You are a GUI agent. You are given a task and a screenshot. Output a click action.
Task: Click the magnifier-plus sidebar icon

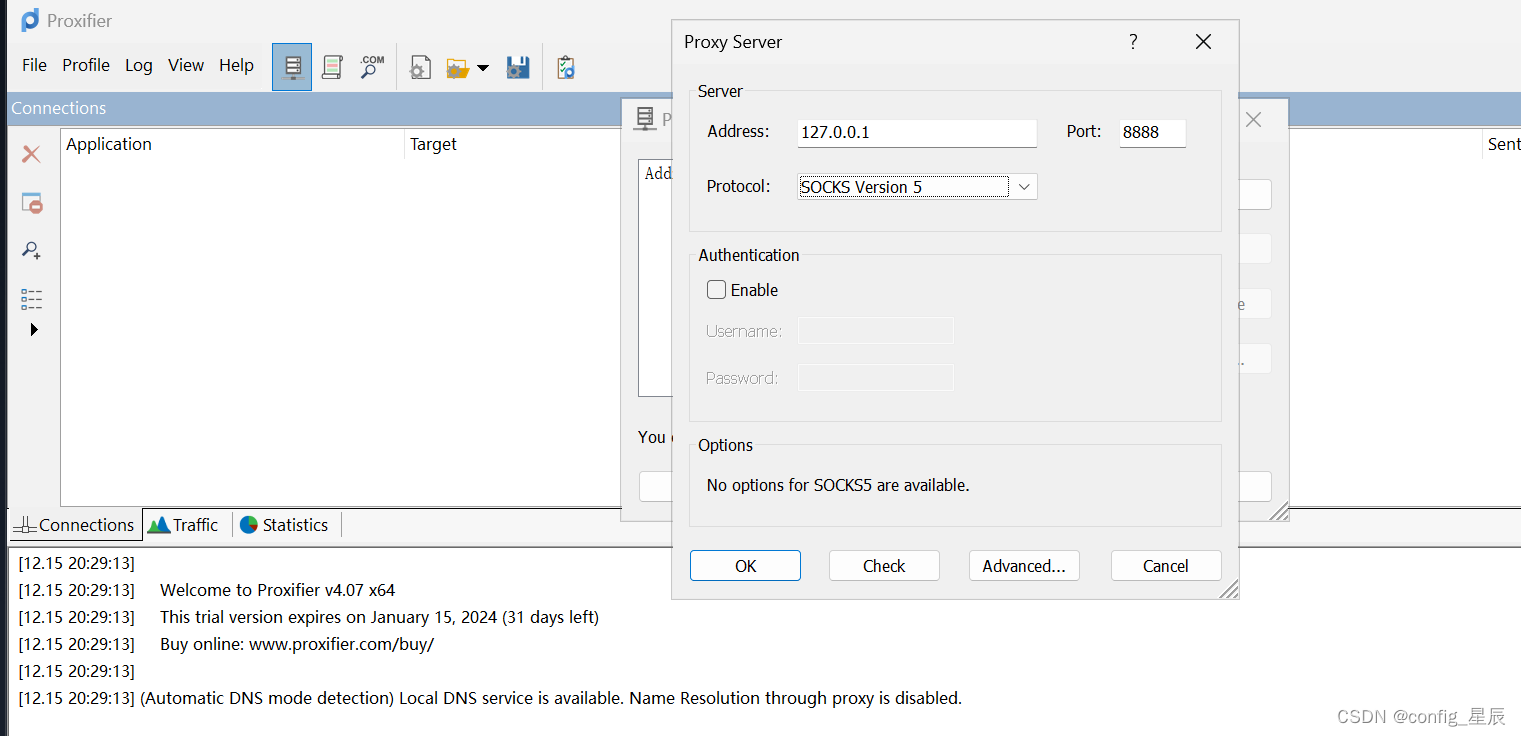pos(32,251)
